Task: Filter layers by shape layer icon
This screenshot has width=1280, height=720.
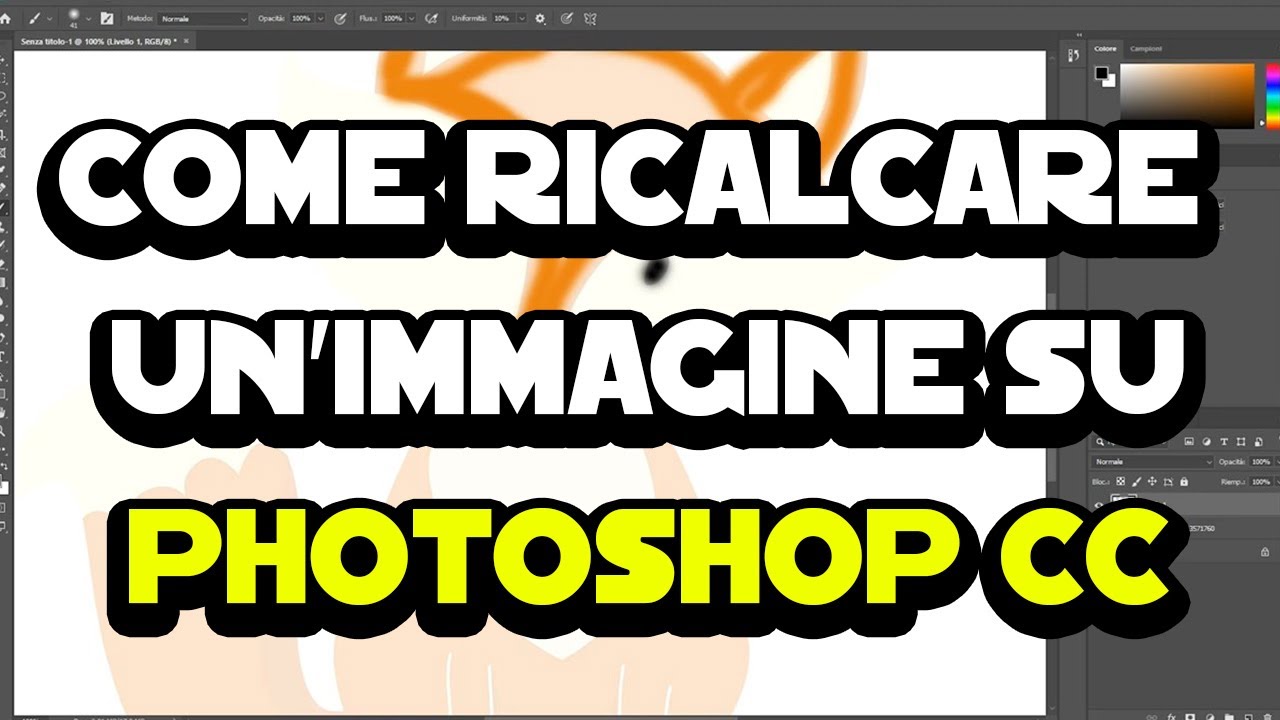Action: click(x=1241, y=441)
